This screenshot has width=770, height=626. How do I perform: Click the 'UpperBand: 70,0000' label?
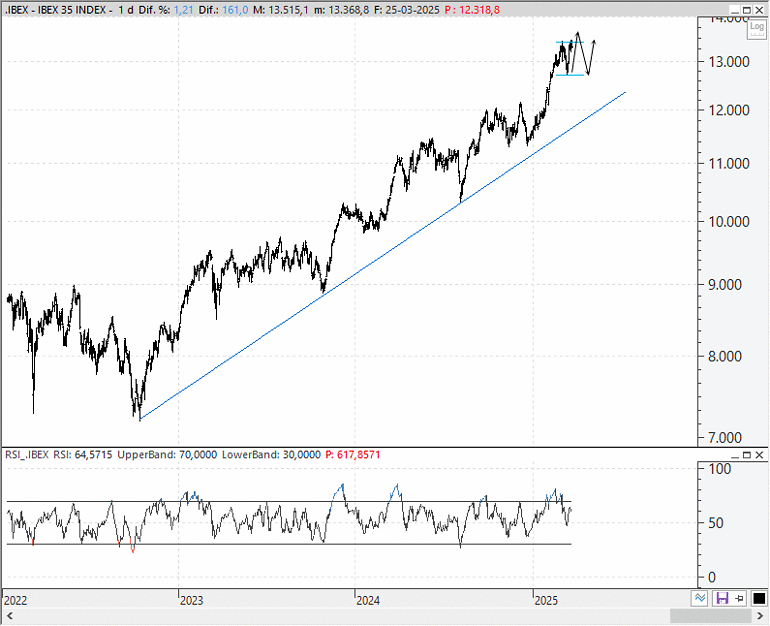click(167, 455)
